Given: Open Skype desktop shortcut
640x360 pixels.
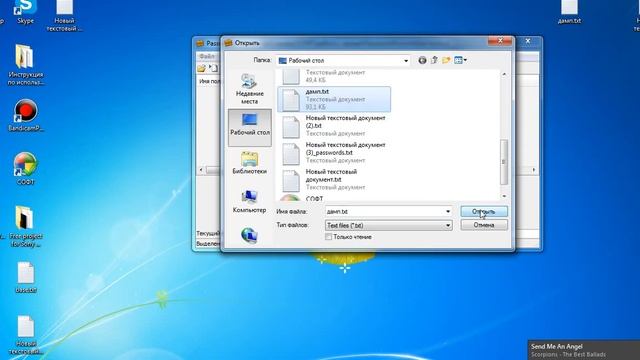Looking at the screenshot, I should (25, 12).
